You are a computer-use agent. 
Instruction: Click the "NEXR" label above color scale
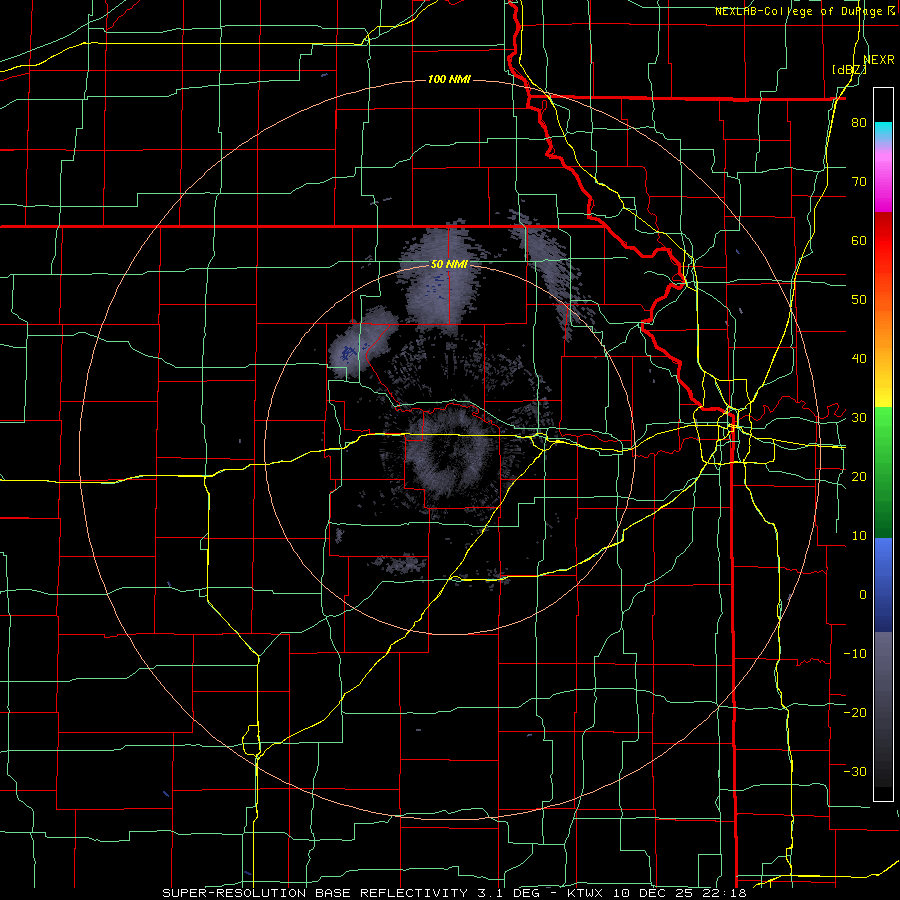pos(879,60)
